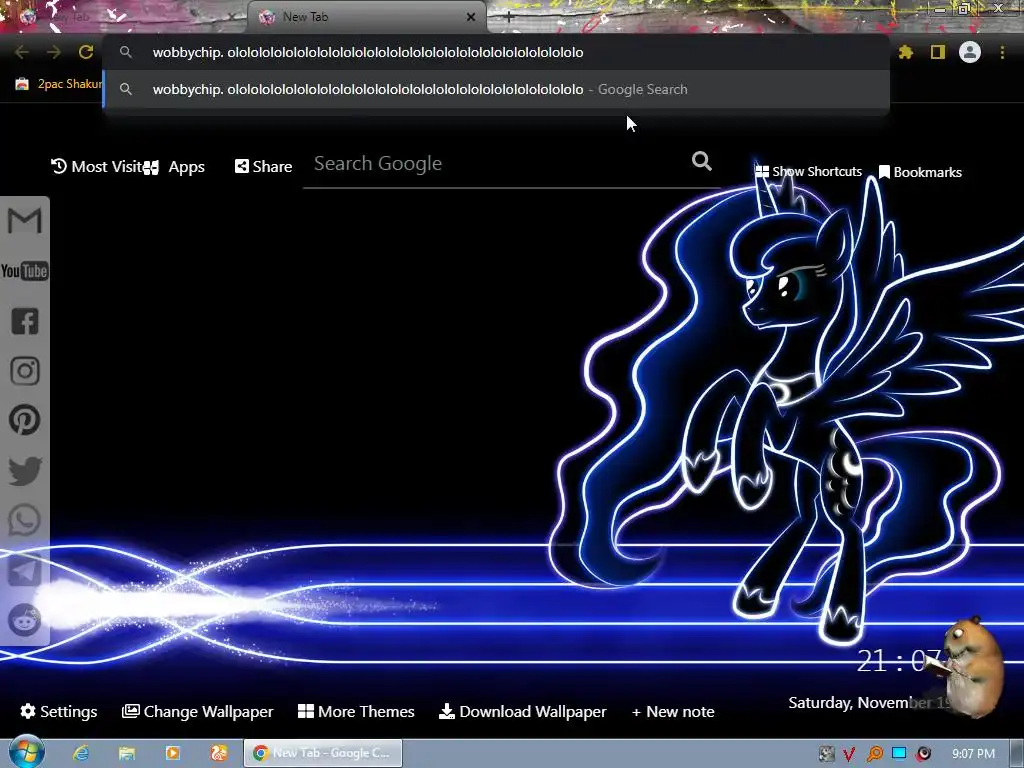Click the page's magnifier search icon

coord(701,161)
